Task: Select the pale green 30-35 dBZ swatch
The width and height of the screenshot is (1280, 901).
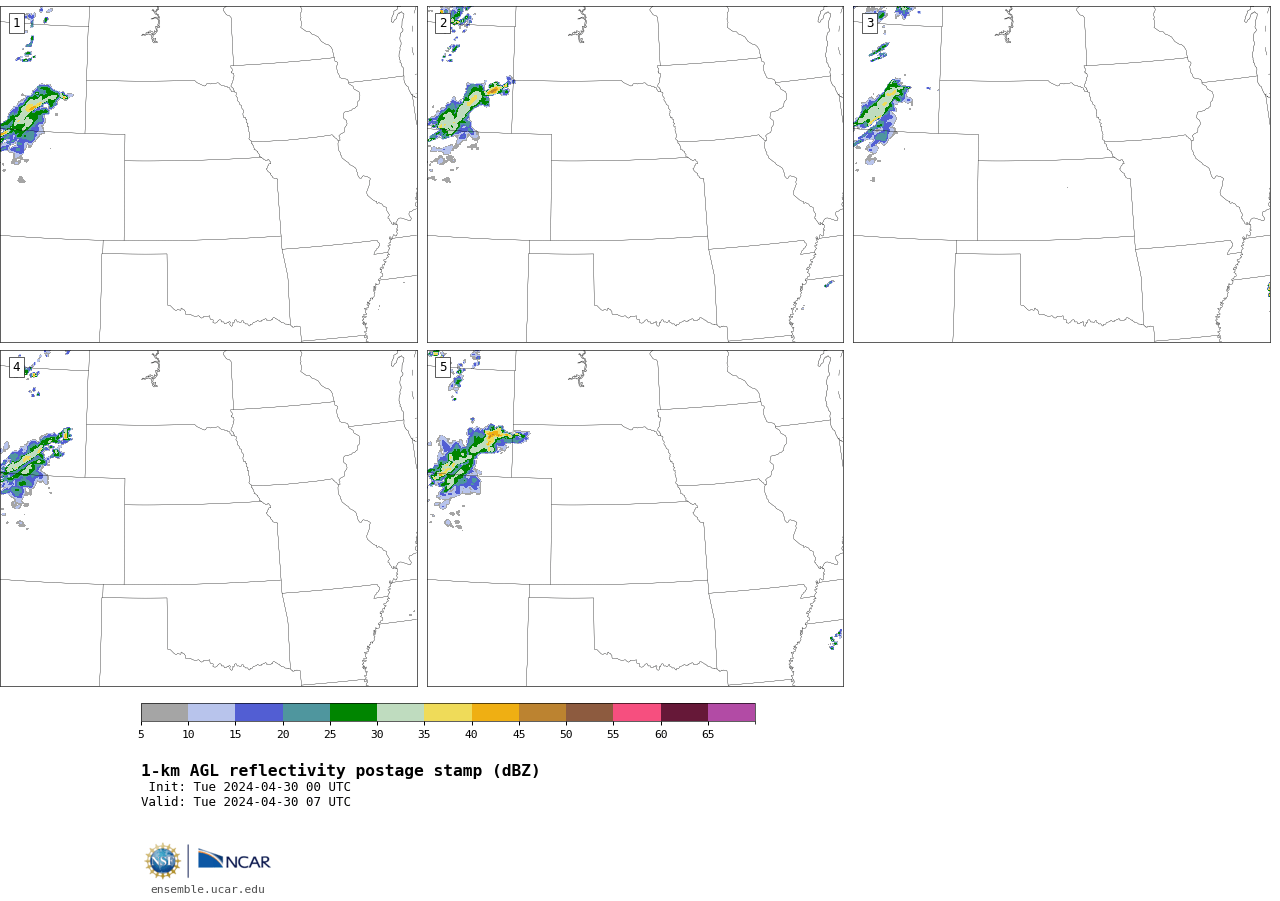Action: click(401, 712)
